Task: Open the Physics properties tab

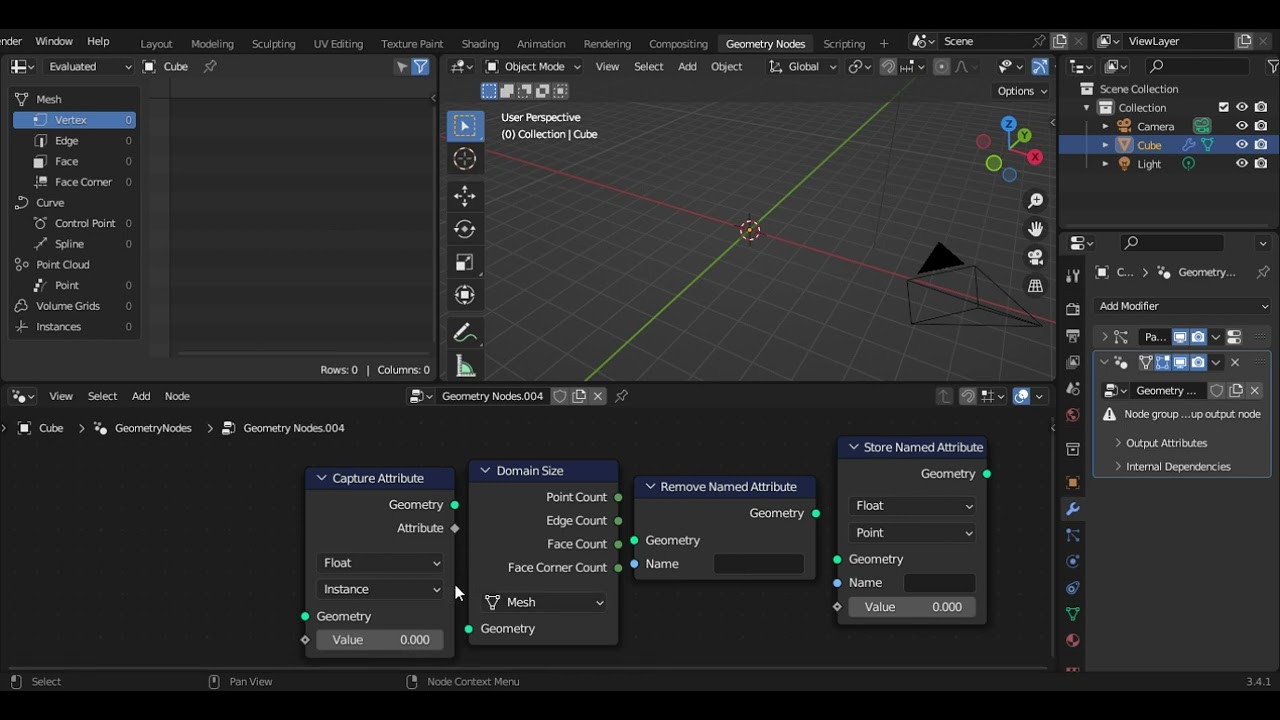Action: pyautogui.click(x=1073, y=561)
